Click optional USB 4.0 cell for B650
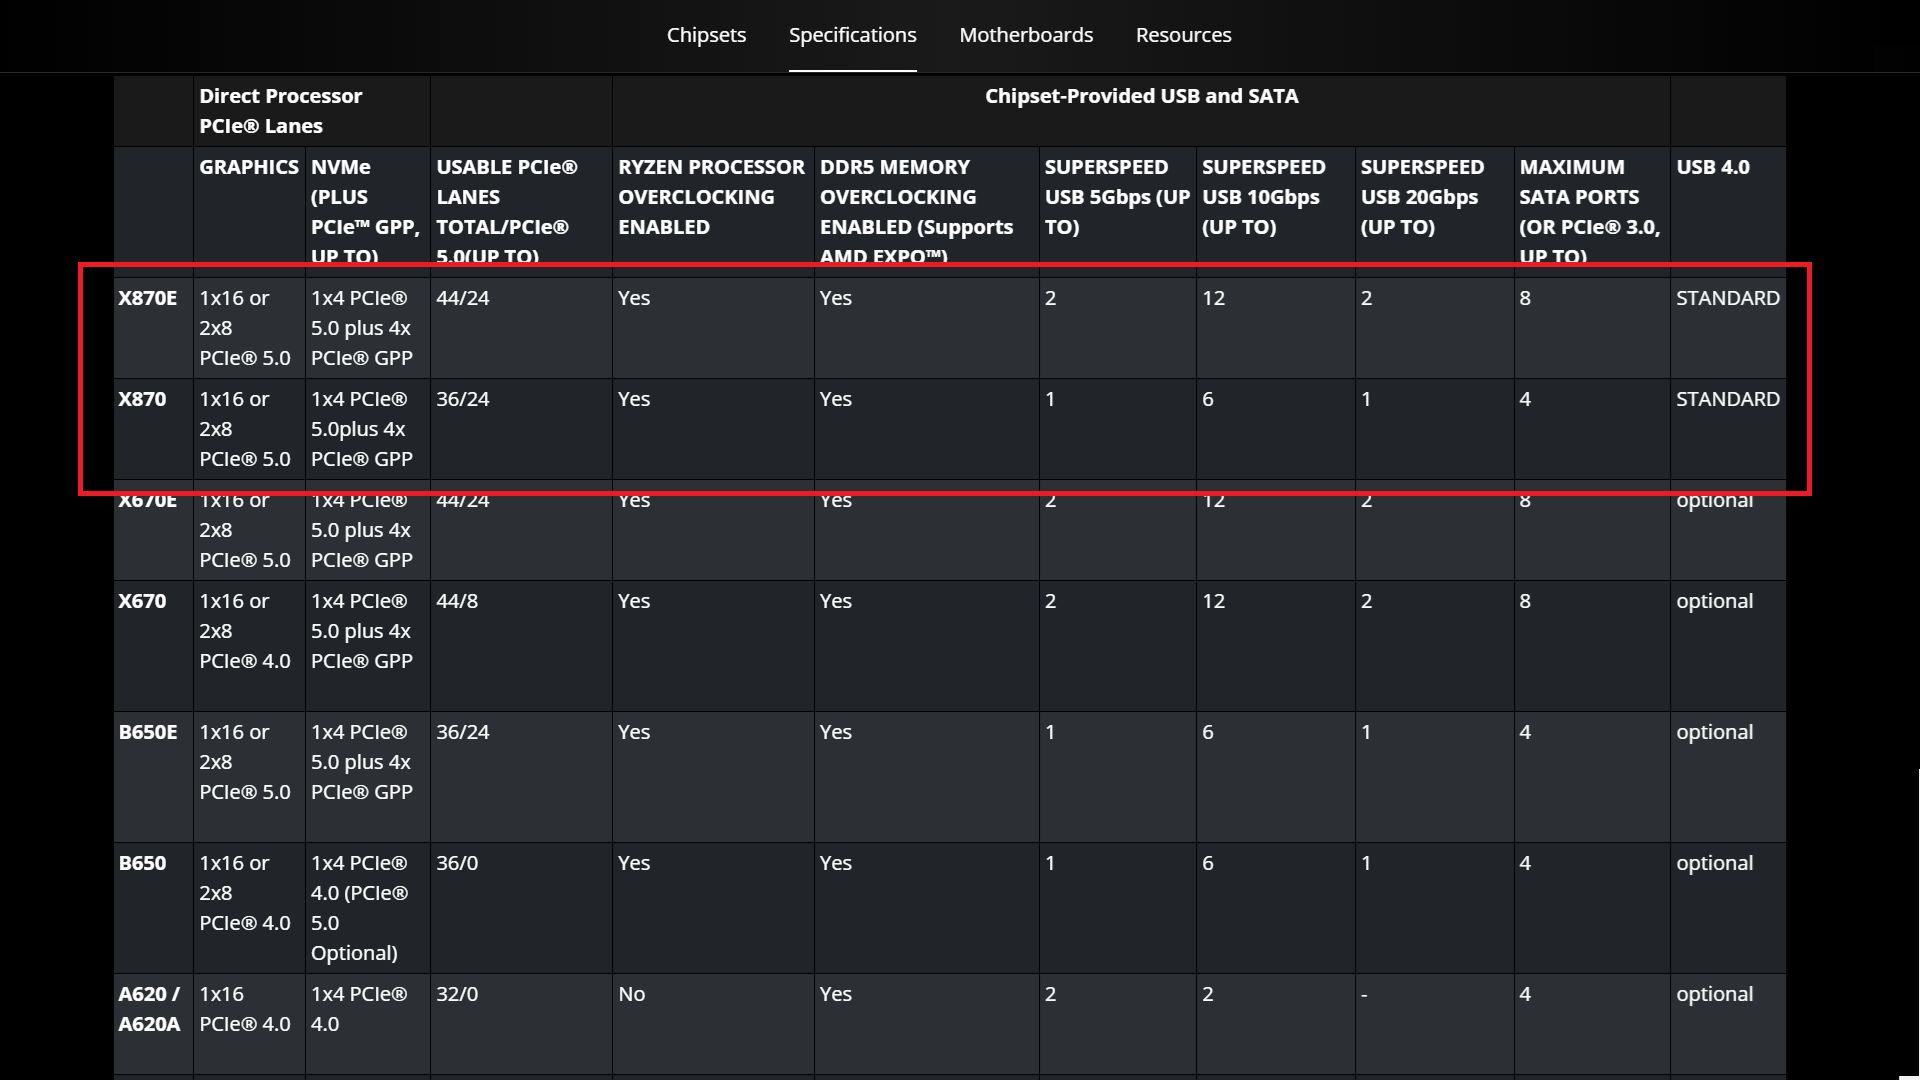Screen dimensions: 1920x1080 coord(1714,863)
